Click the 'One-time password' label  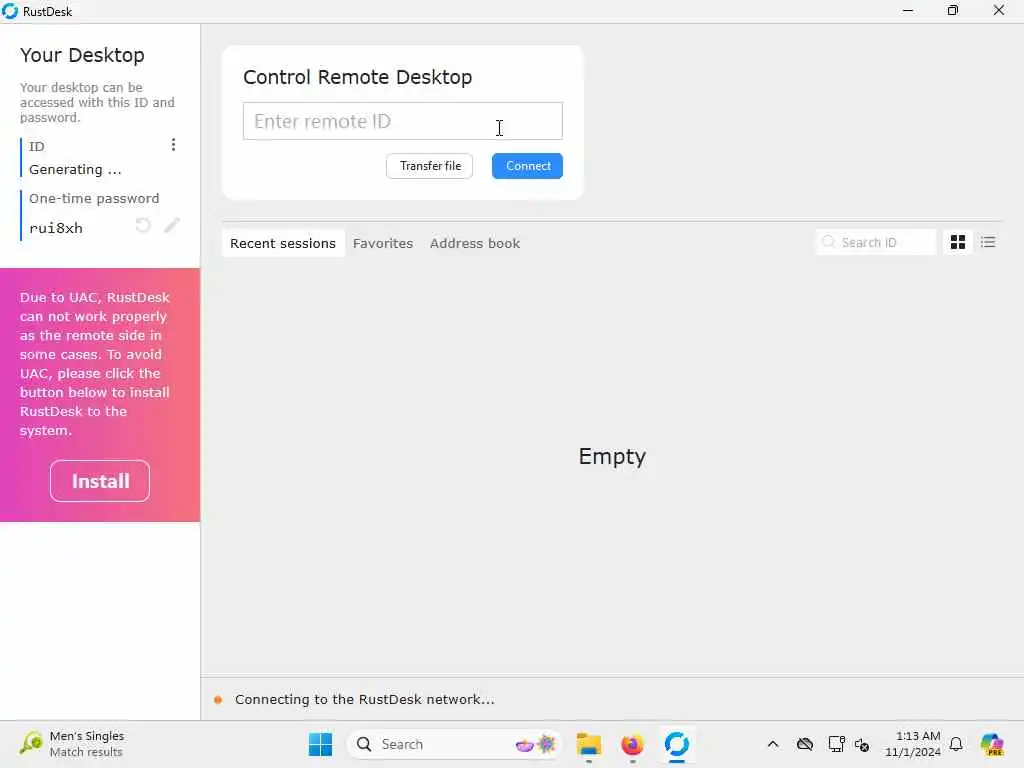coord(94,199)
